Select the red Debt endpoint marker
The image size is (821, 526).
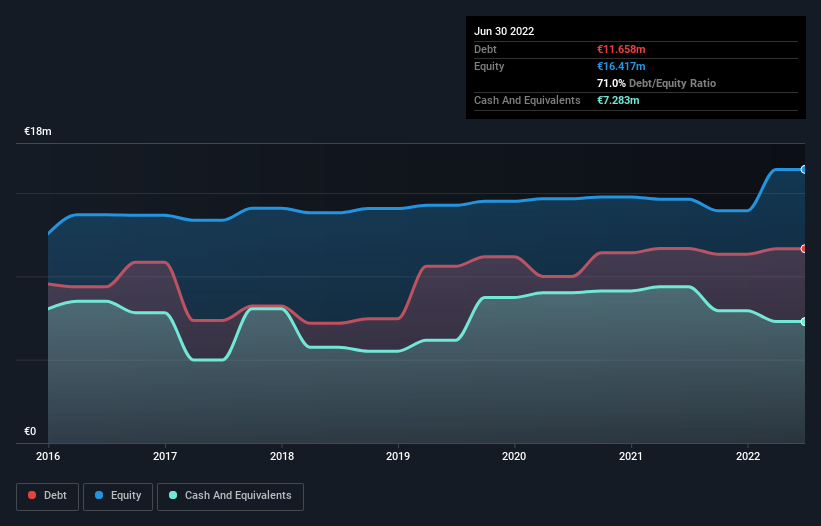804,249
